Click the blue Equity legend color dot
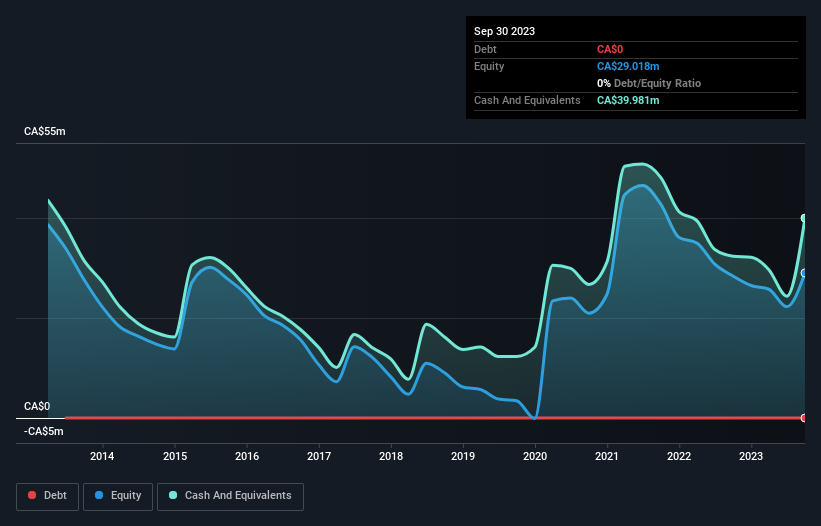 point(99,495)
